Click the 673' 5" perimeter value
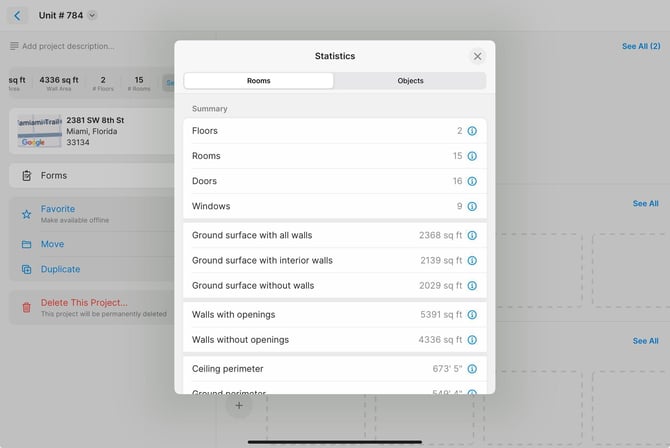Image resolution: width=670 pixels, height=448 pixels. click(x=447, y=369)
